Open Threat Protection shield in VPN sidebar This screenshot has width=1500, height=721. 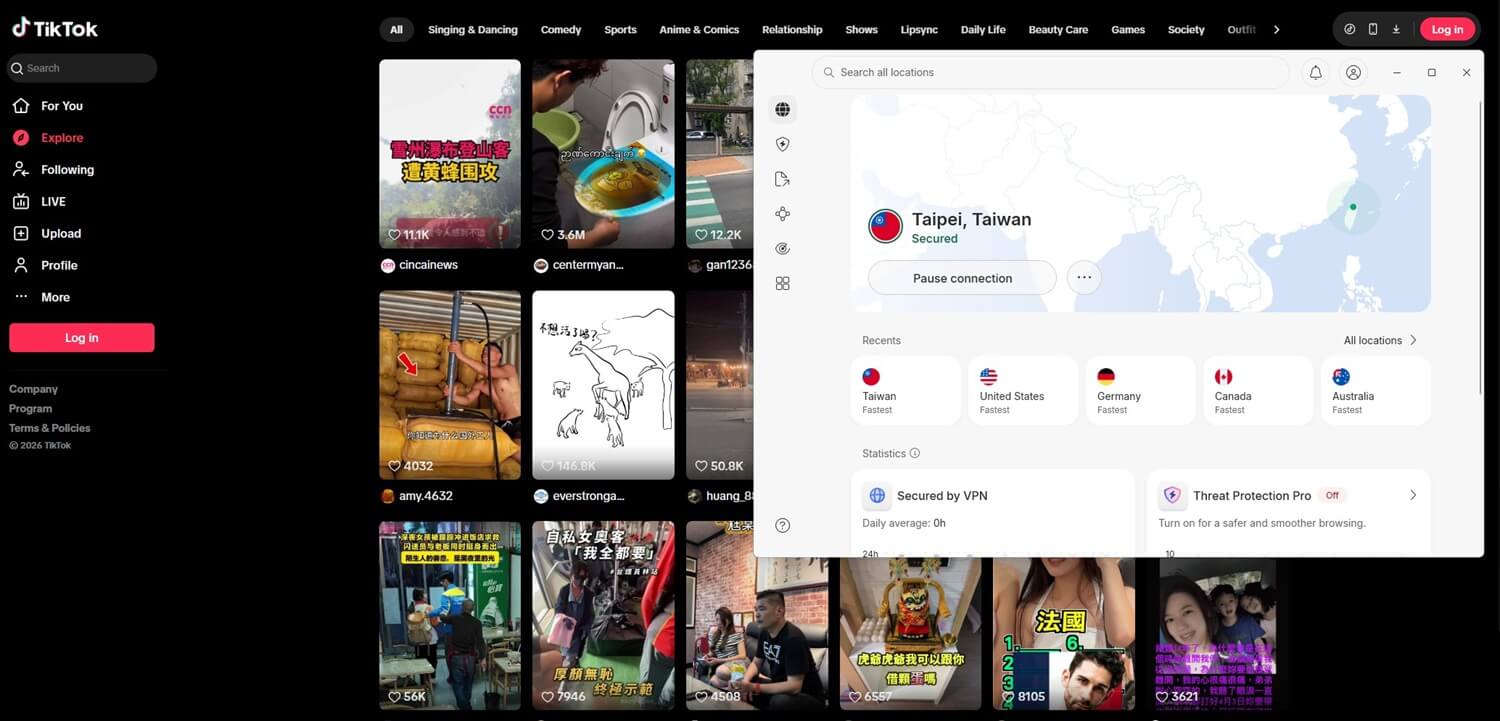[782, 145]
